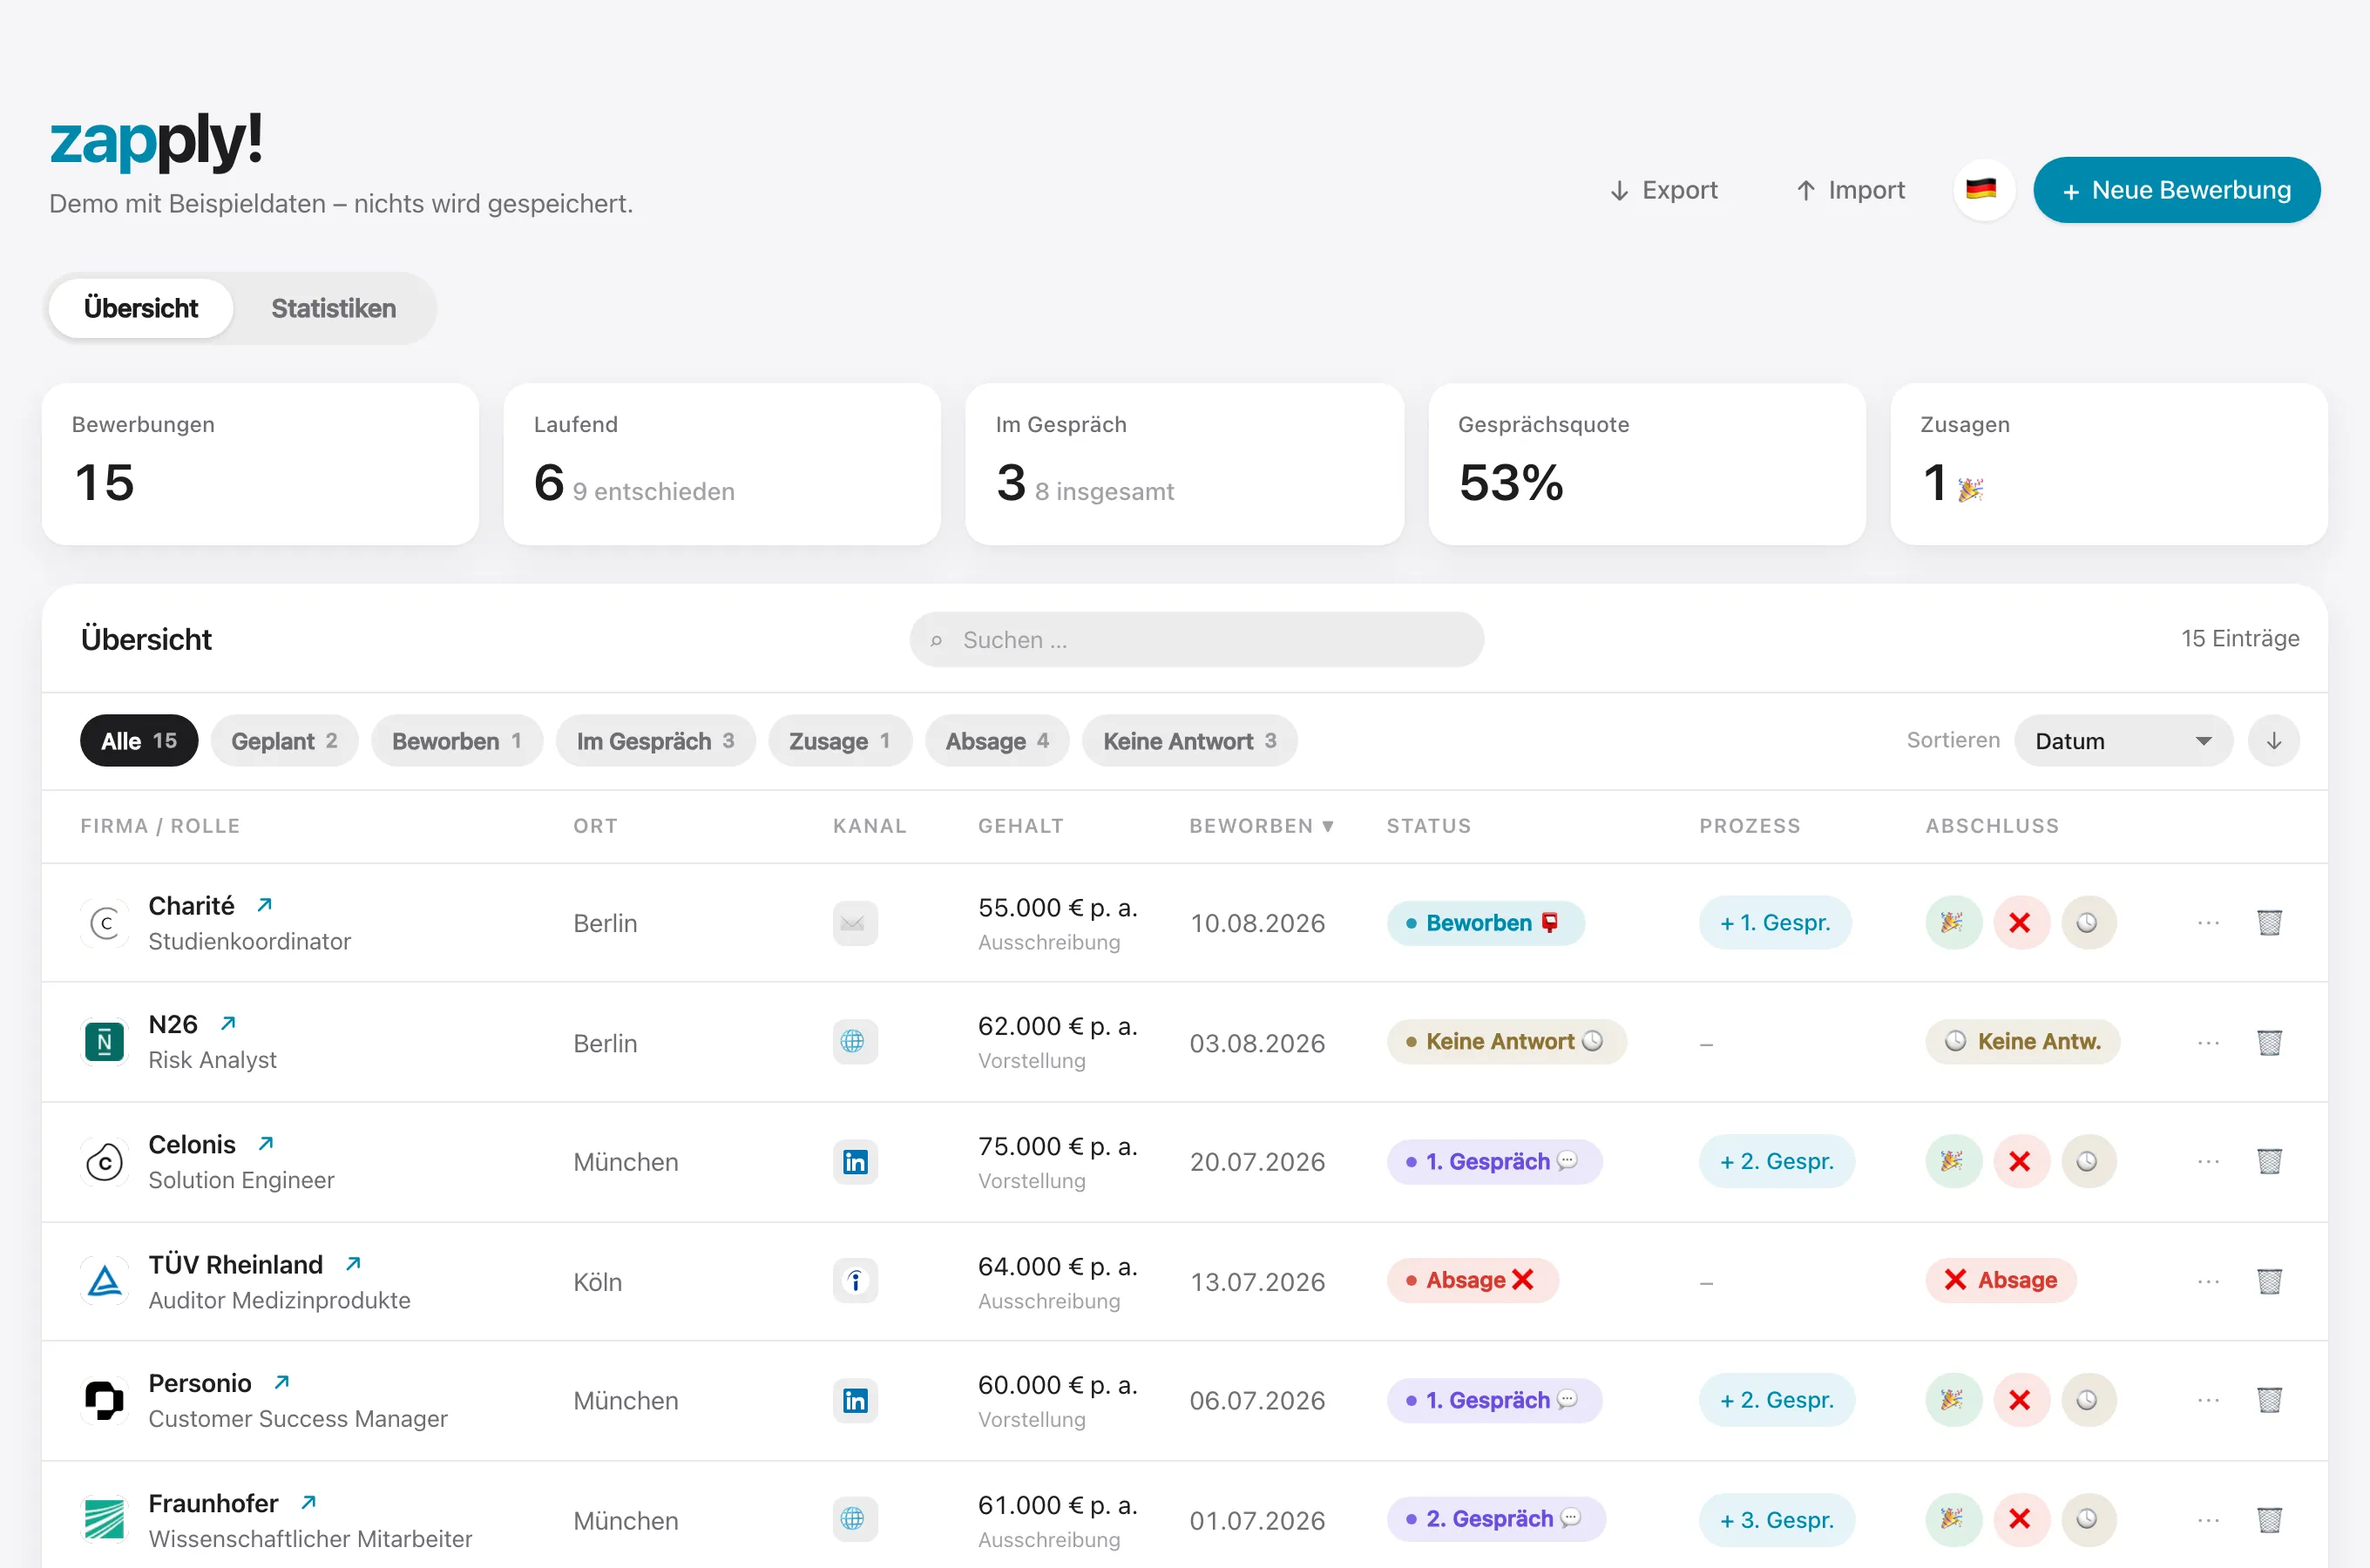Click the globe channel icon for N26
2370x1568 pixels.
pyautogui.click(x=855, y=1041)
